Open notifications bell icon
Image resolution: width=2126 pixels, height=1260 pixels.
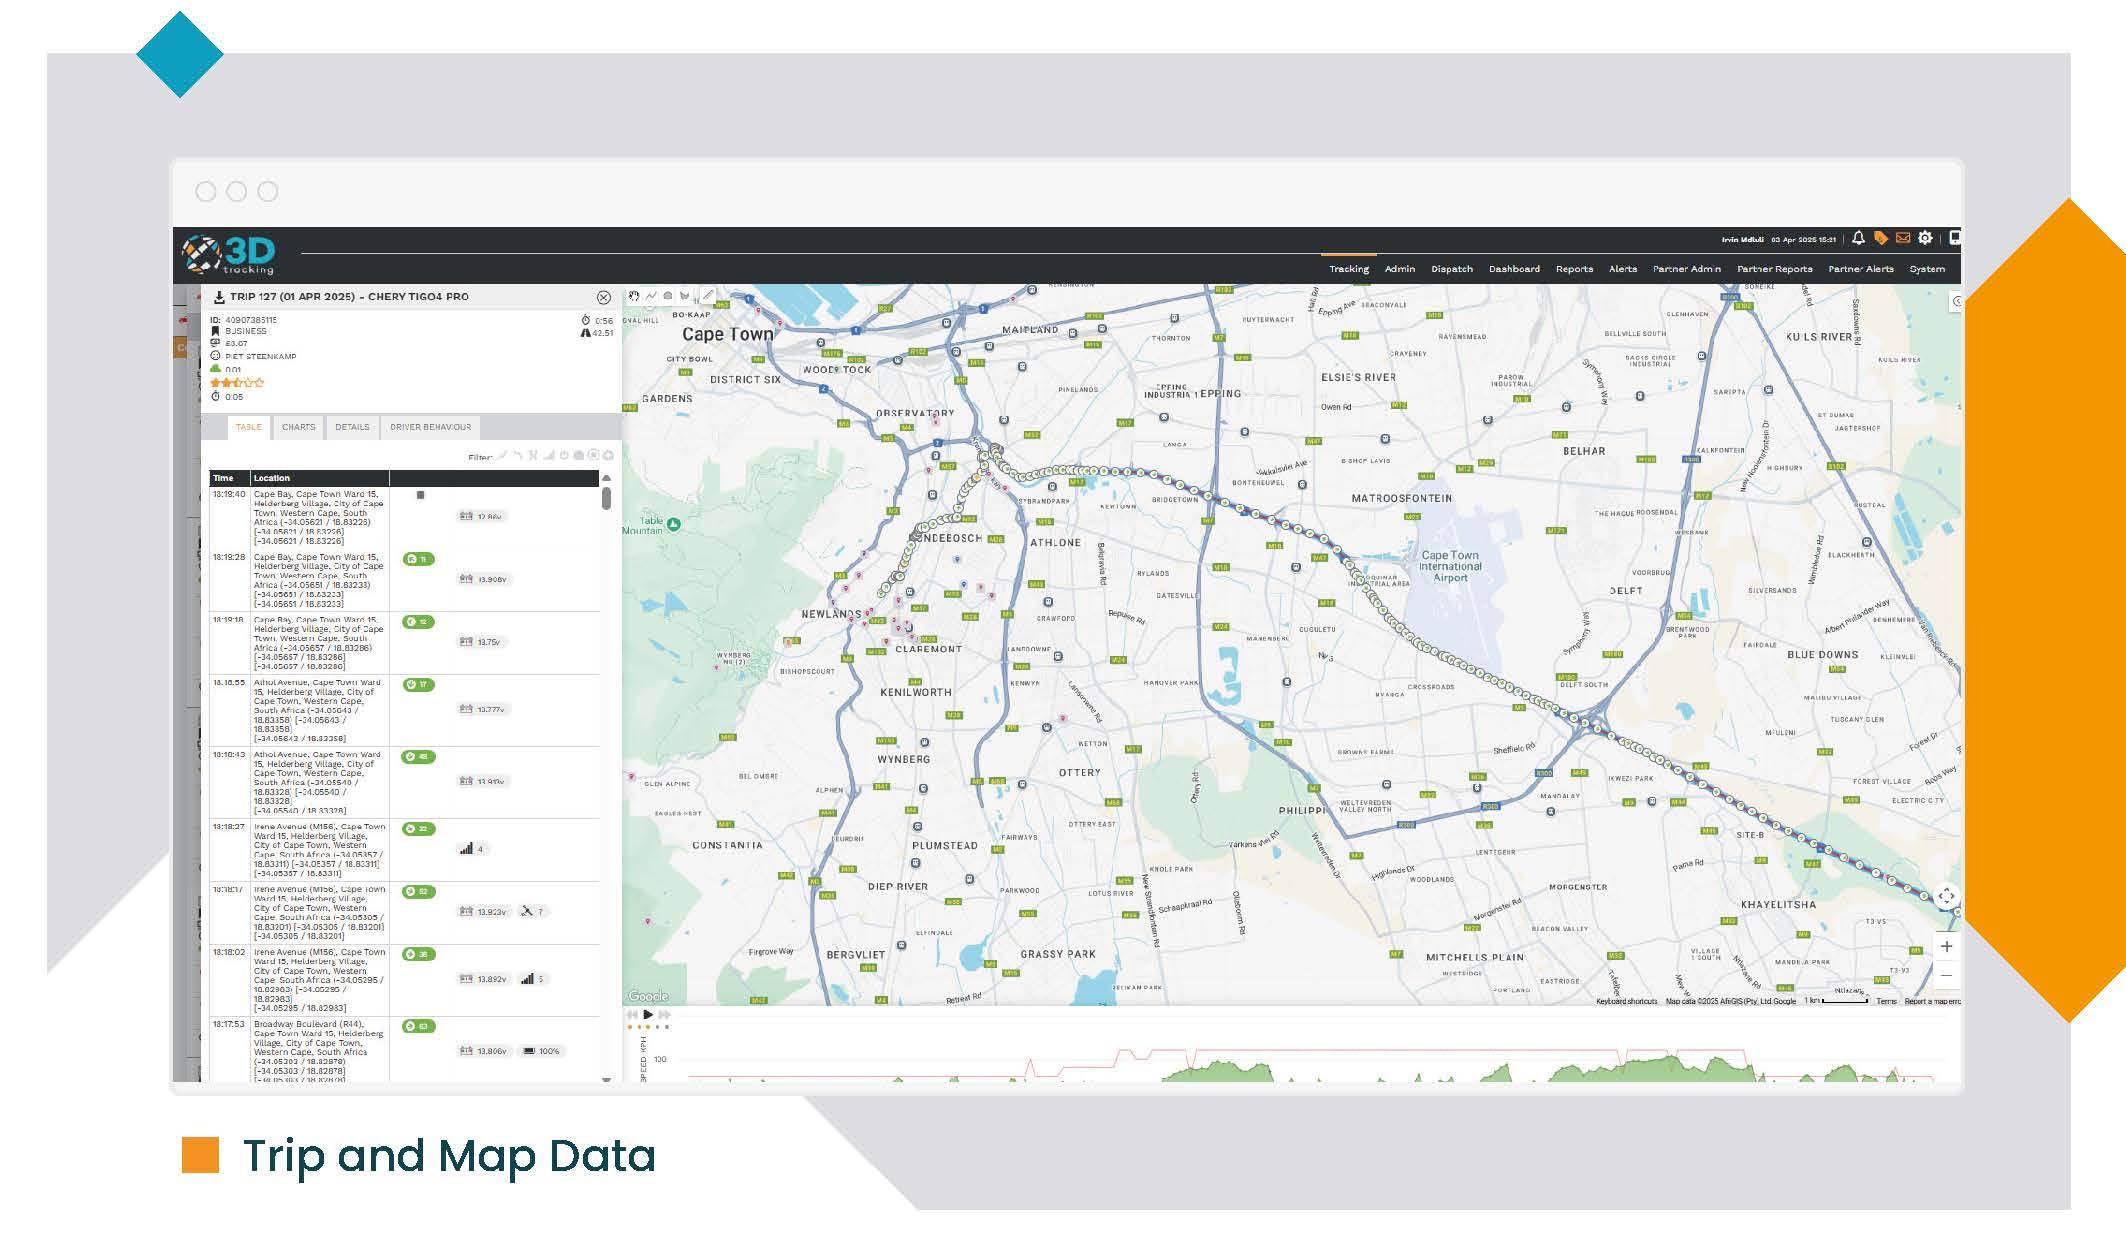click(x=1858, y=238)
